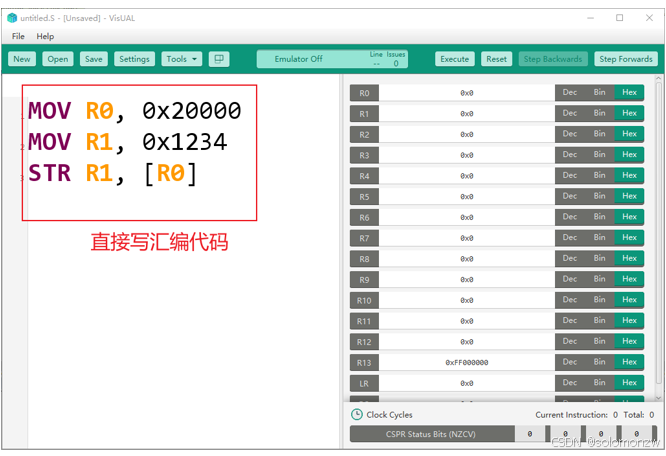Viewport: 666px width, 456px height.
Task: Switch R10 to Bin format
Action: 599,300
